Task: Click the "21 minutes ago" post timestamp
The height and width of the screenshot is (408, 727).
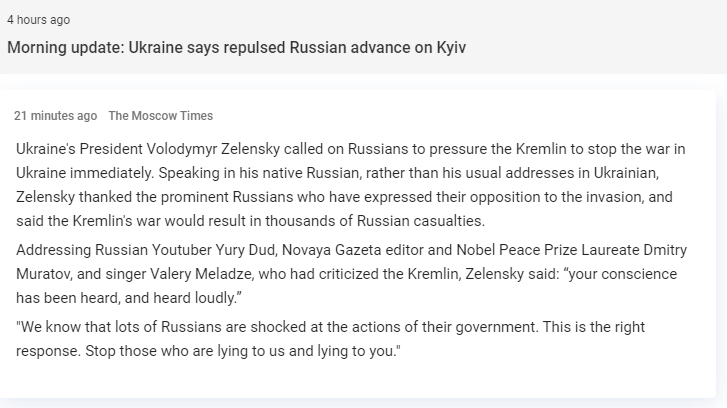Action: (x=55, y=116)
